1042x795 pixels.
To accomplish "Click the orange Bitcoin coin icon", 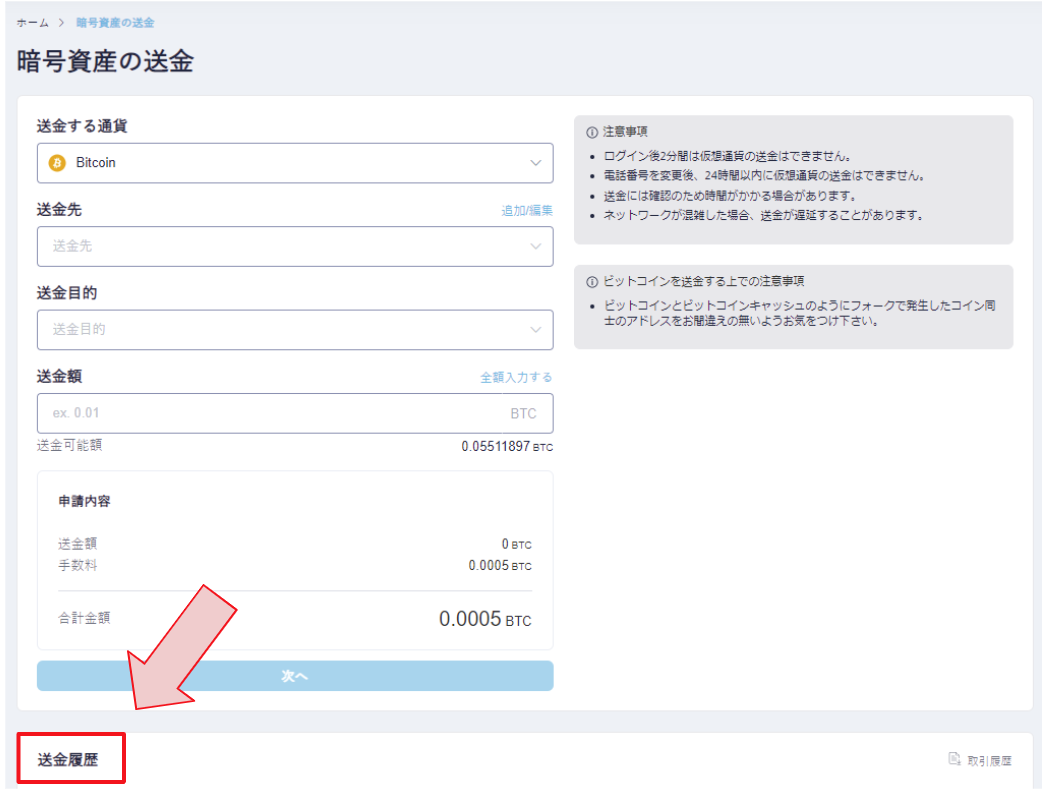I will [57, 162].
